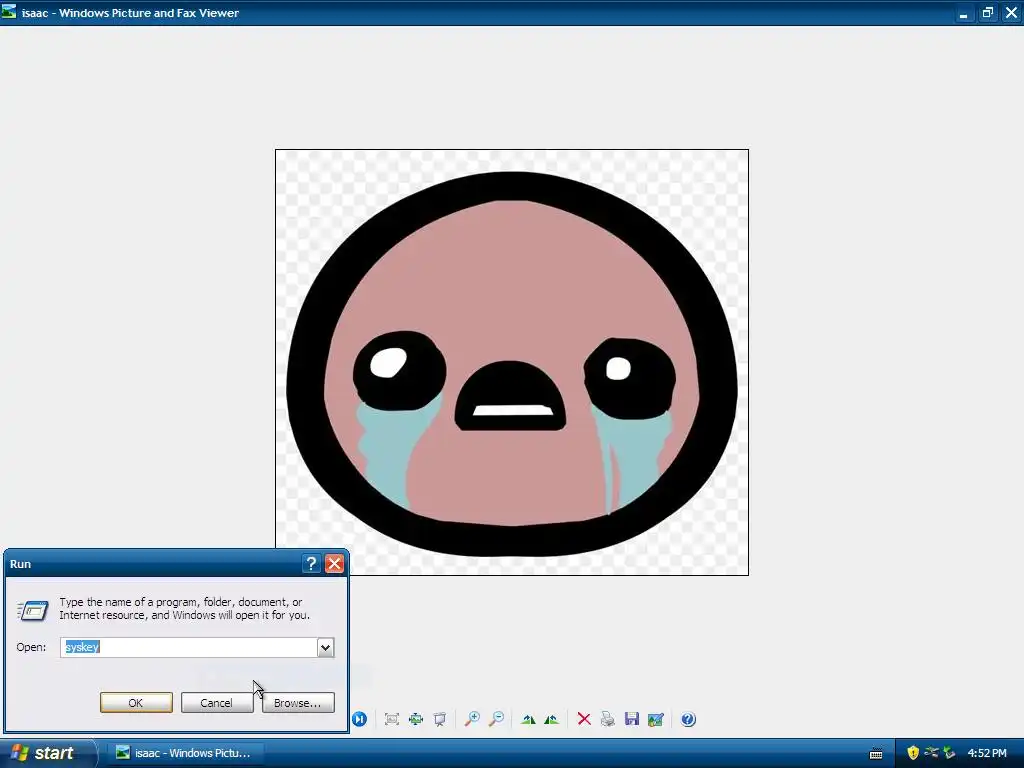Click the Safely Remove Hardware tray icon
The height and width of the screenshot is (768, 1024).
[x=949, y=753]
